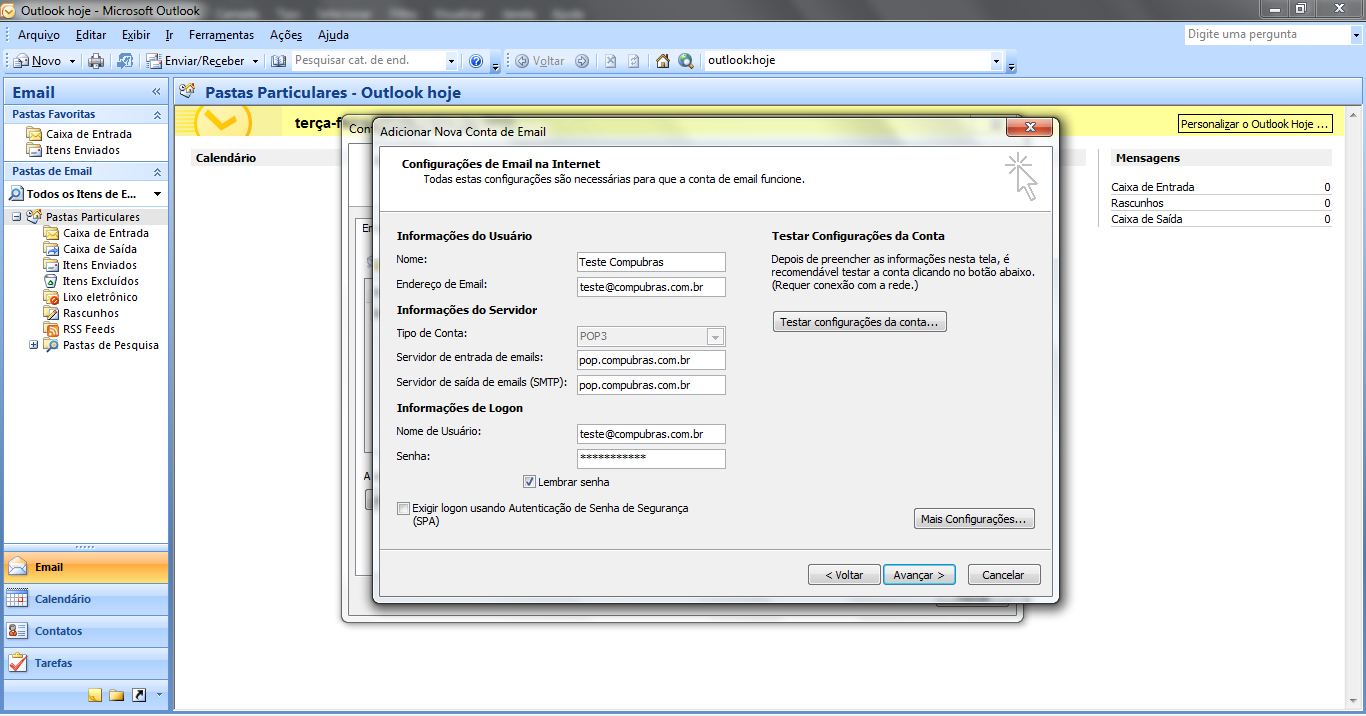Viewport: 1366px width, 716px height.
Task: Click the blue Help question mark icon
Action: click(x=476, y=61)
